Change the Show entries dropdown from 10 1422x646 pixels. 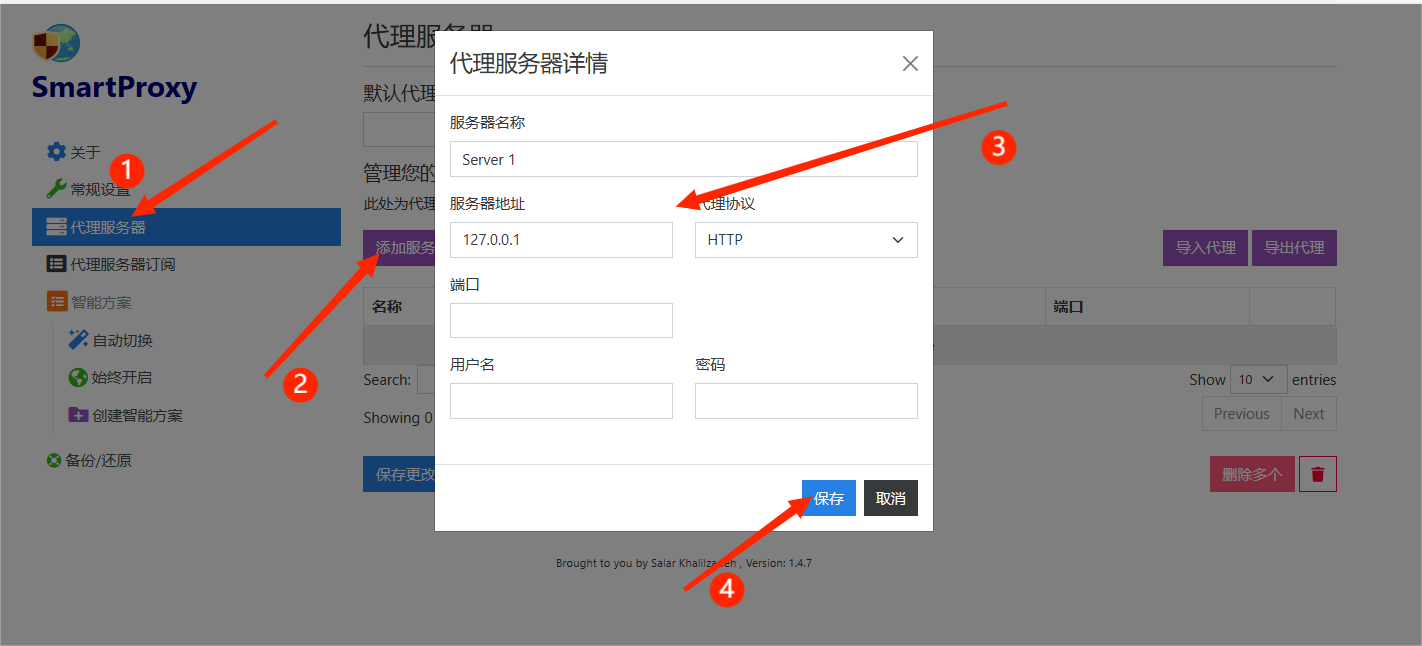pyautogui.click(x=1258, y=379)
